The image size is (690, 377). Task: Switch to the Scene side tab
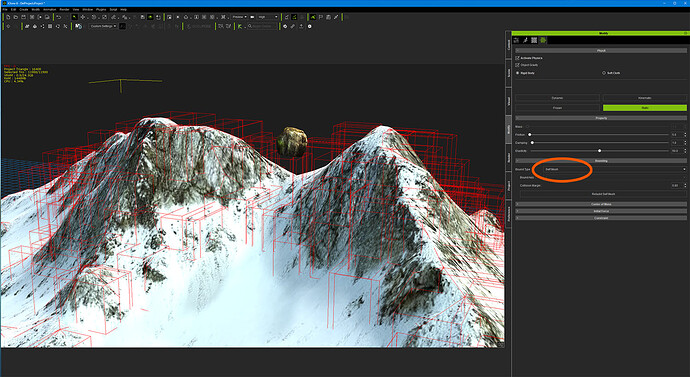[509, 73]
